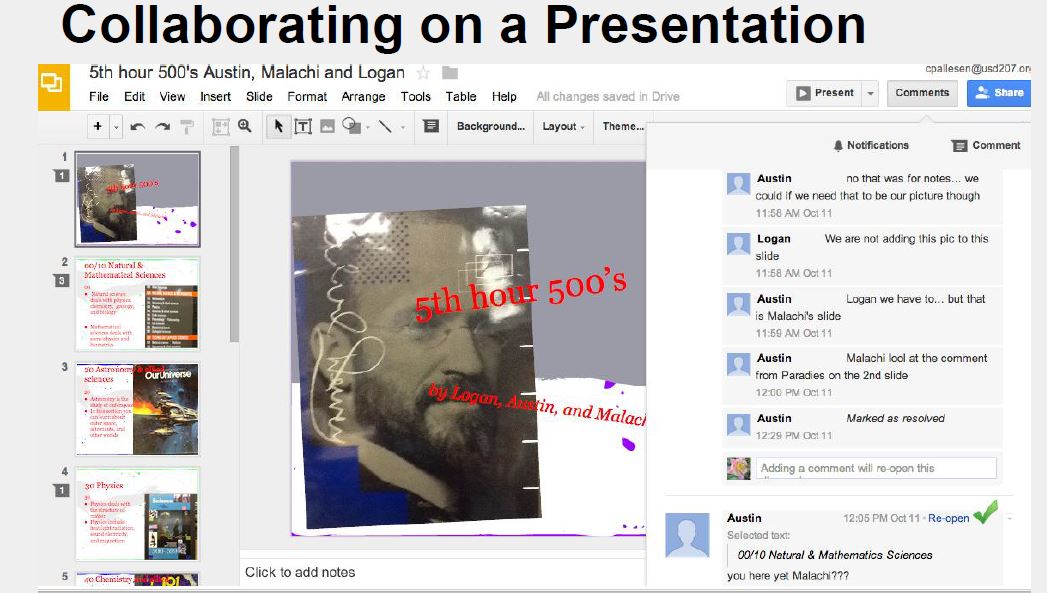Select slide 3 Astronomy thumbnail
The image size is (1047, 593).
[x=138, y=409]
